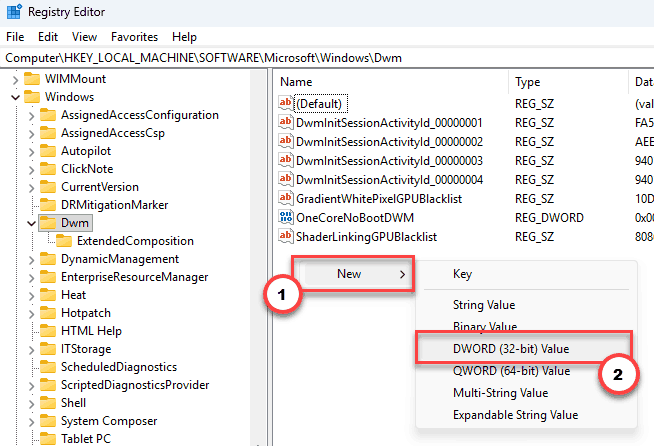Click the registry path address bar

pos(327,58)
